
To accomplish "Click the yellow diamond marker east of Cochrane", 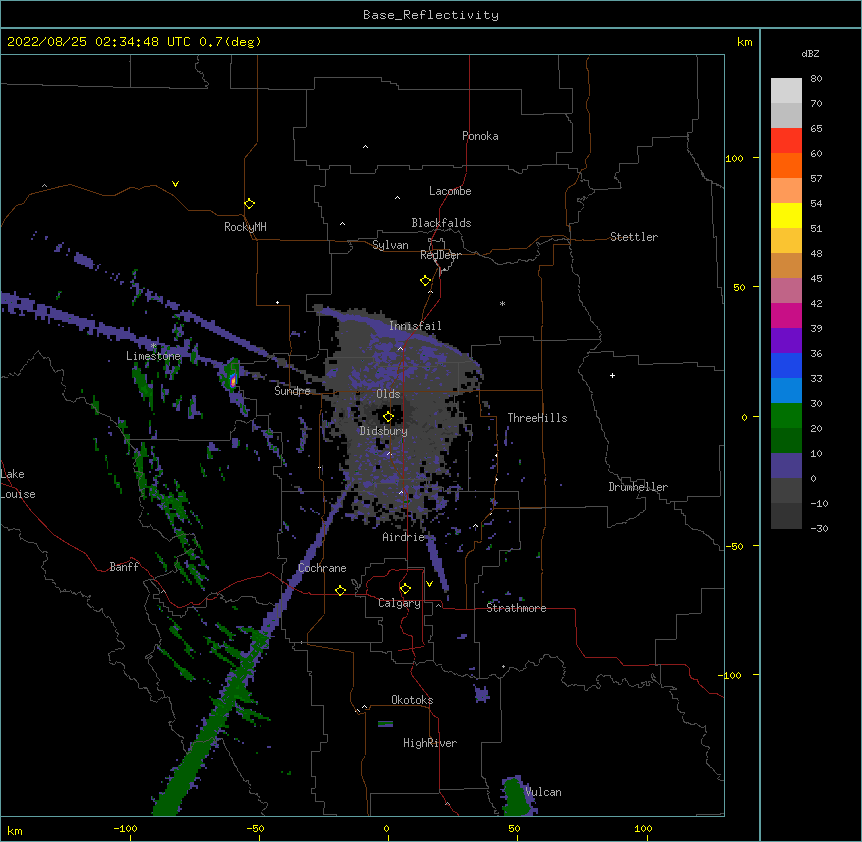I will point(340,590).
